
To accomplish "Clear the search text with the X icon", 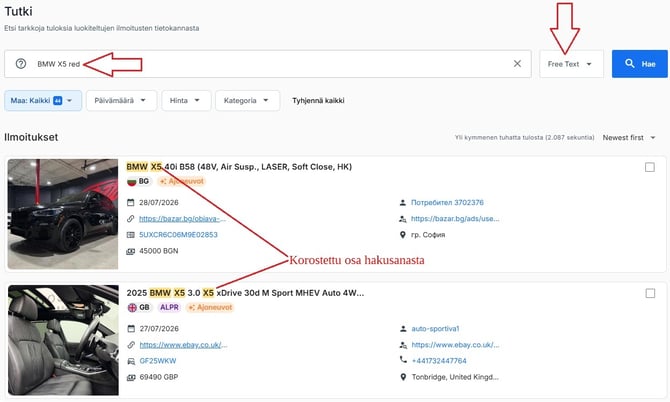I will [x=517, y=64].
